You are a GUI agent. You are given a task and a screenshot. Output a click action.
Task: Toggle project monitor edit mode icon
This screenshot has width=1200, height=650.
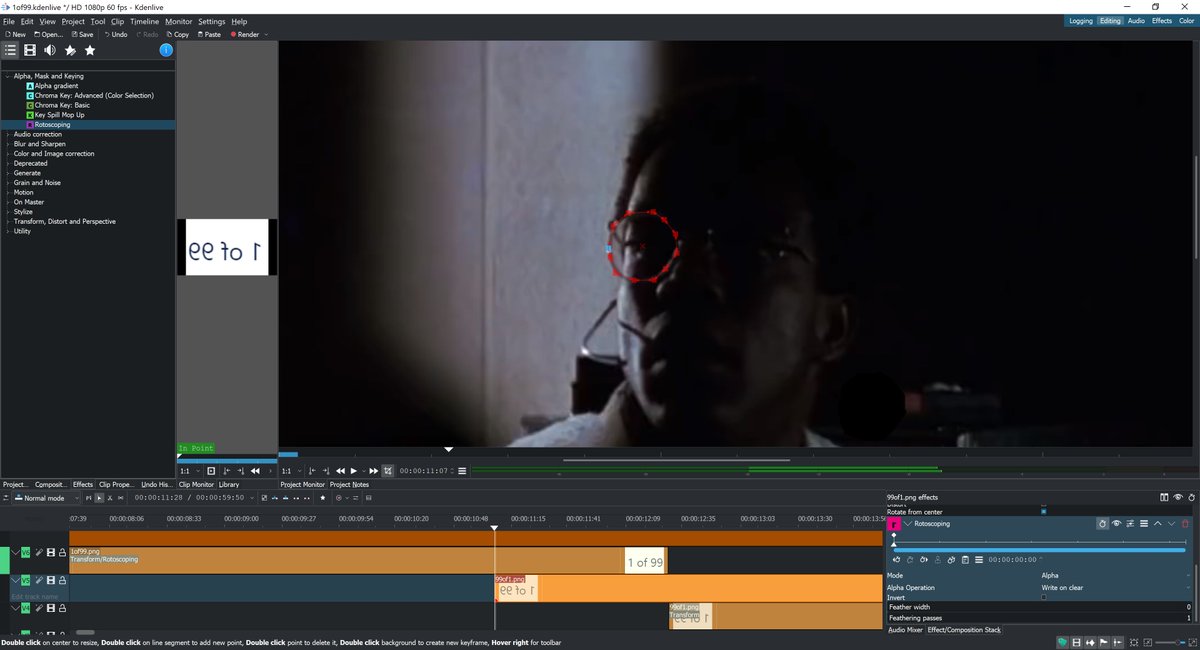(387, 471)
